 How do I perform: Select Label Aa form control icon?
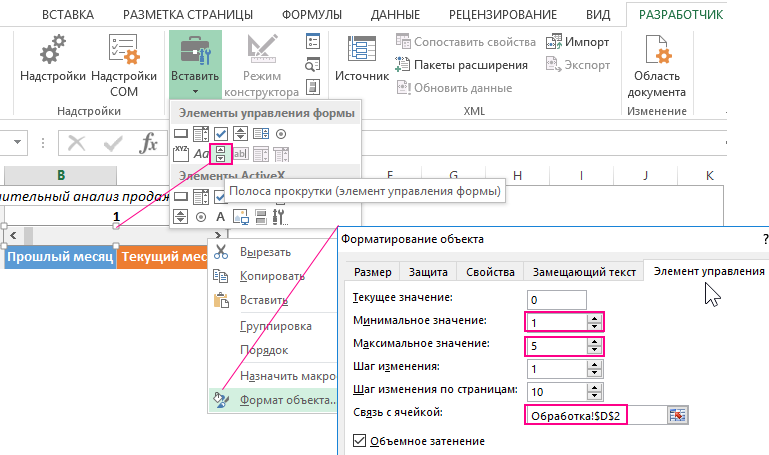tap(201, 154)
